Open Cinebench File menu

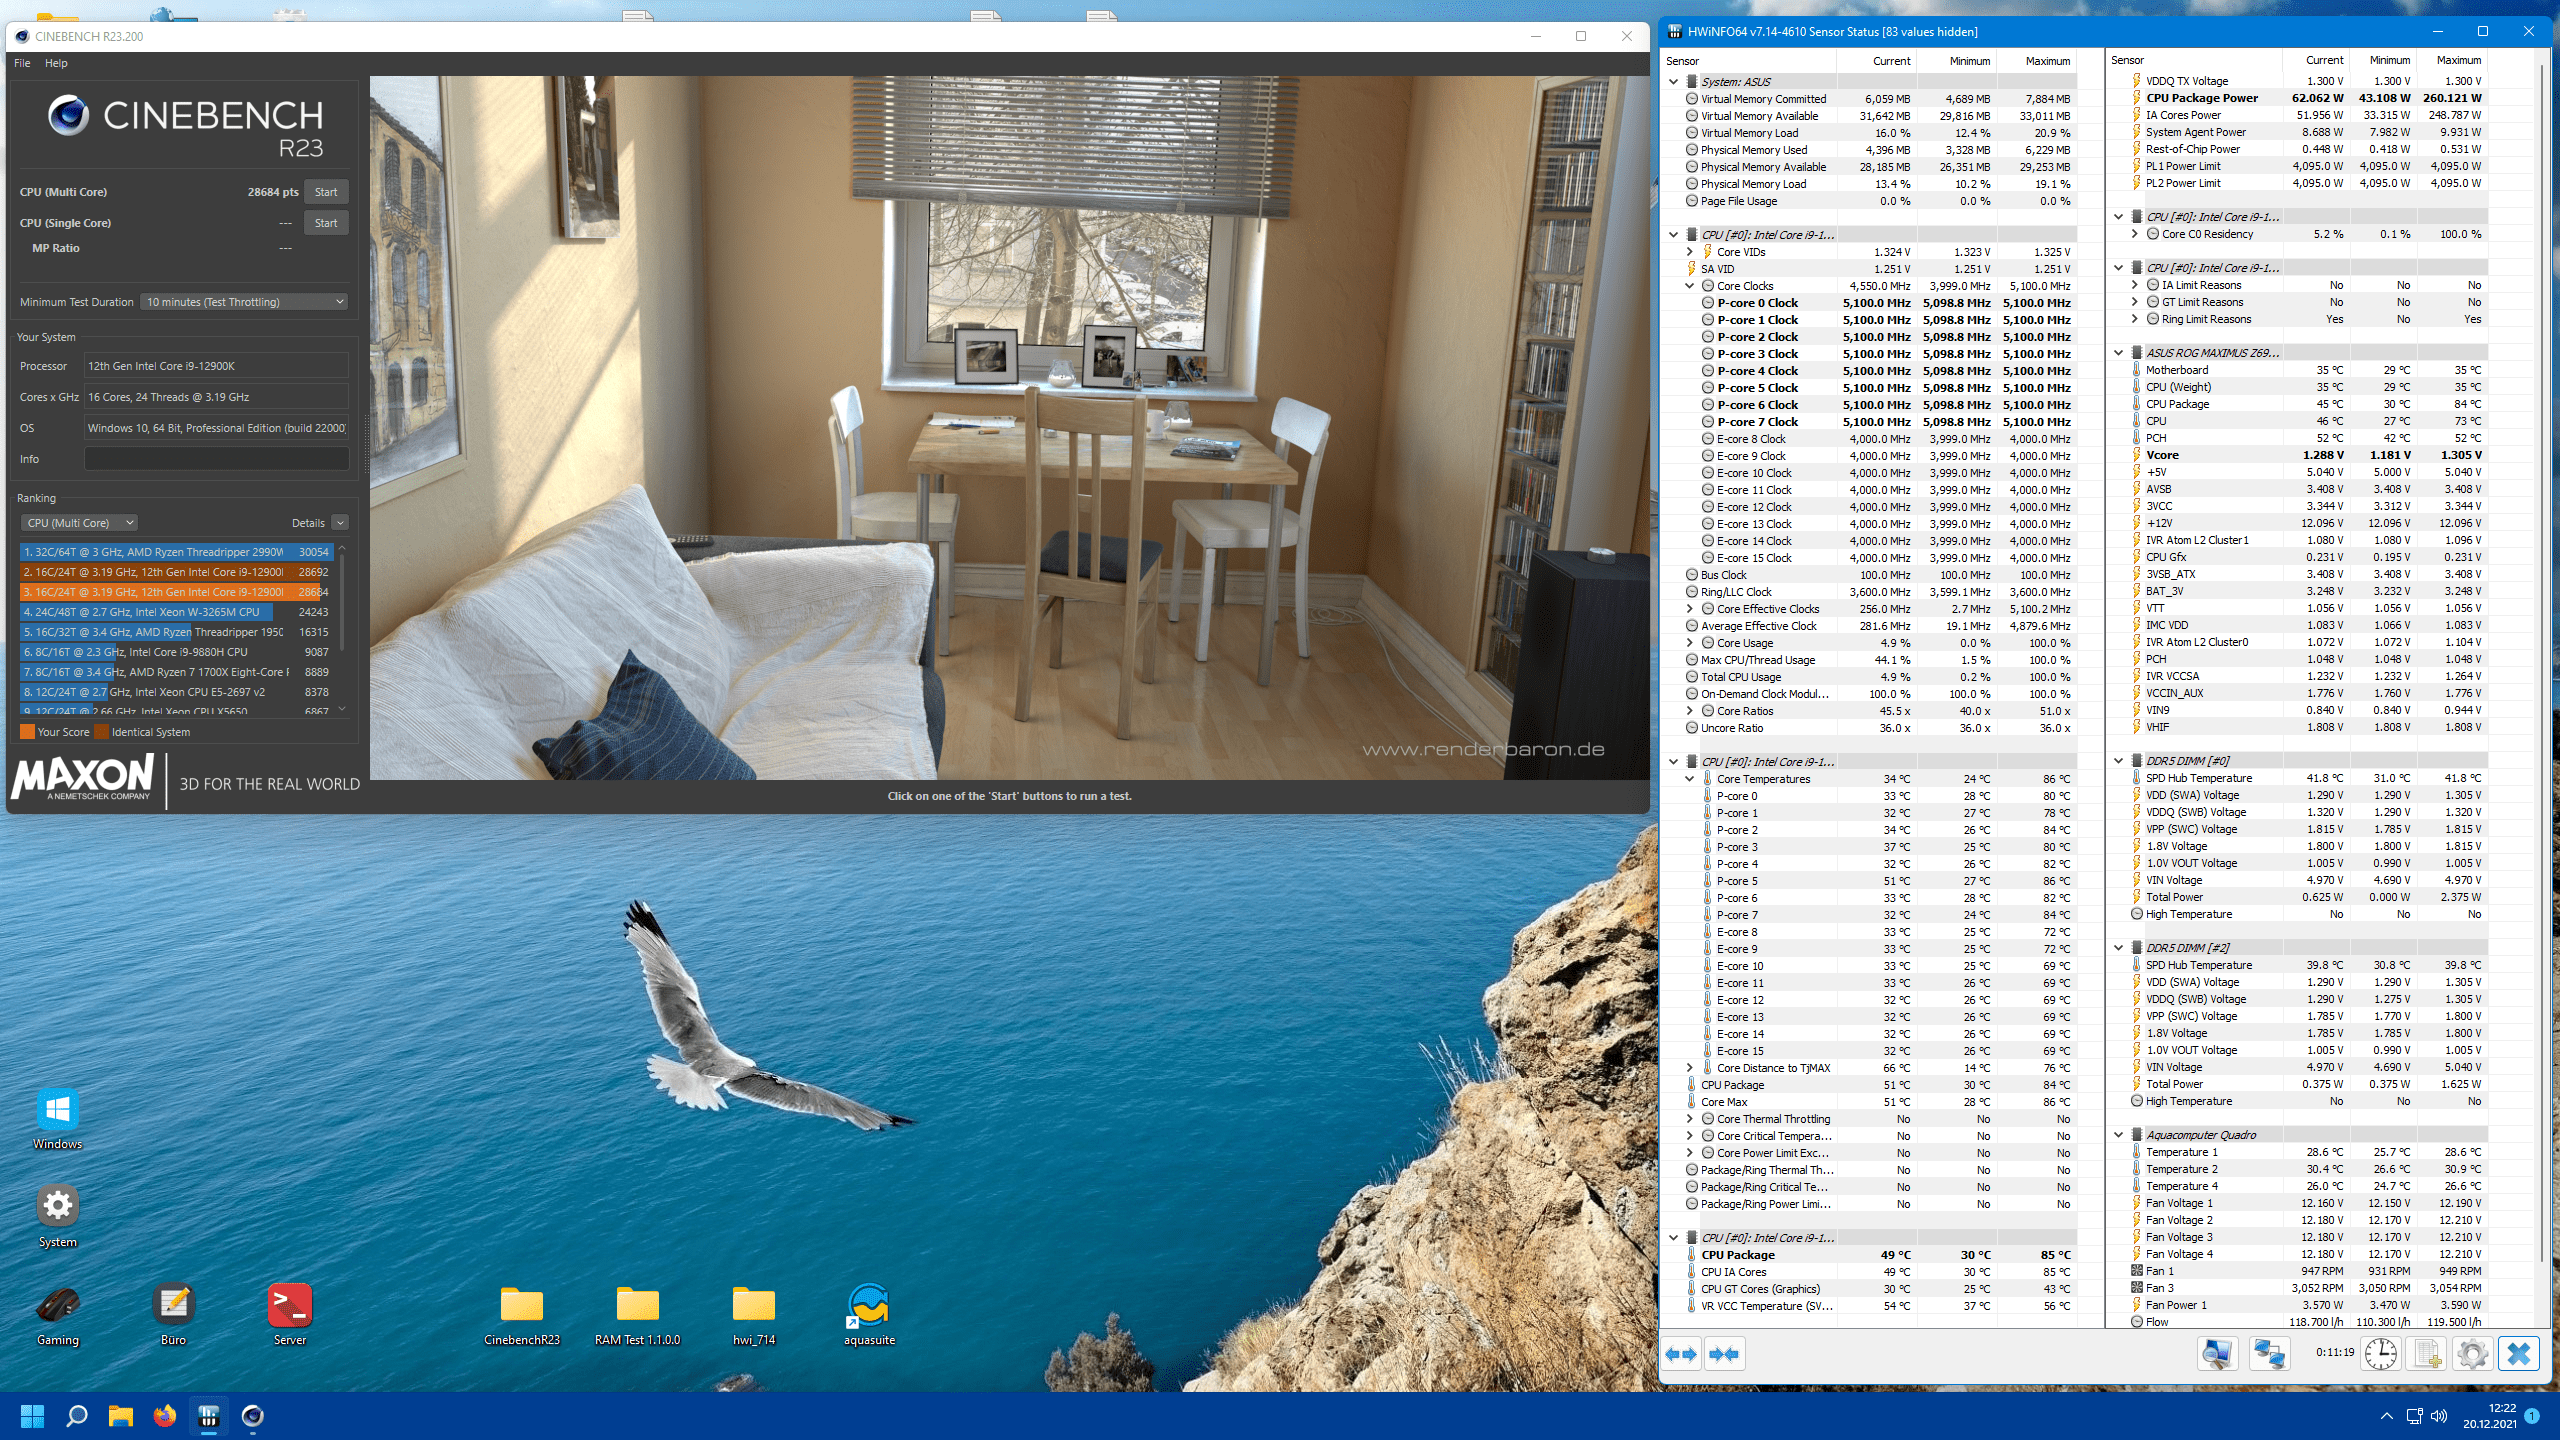(22, 63)
